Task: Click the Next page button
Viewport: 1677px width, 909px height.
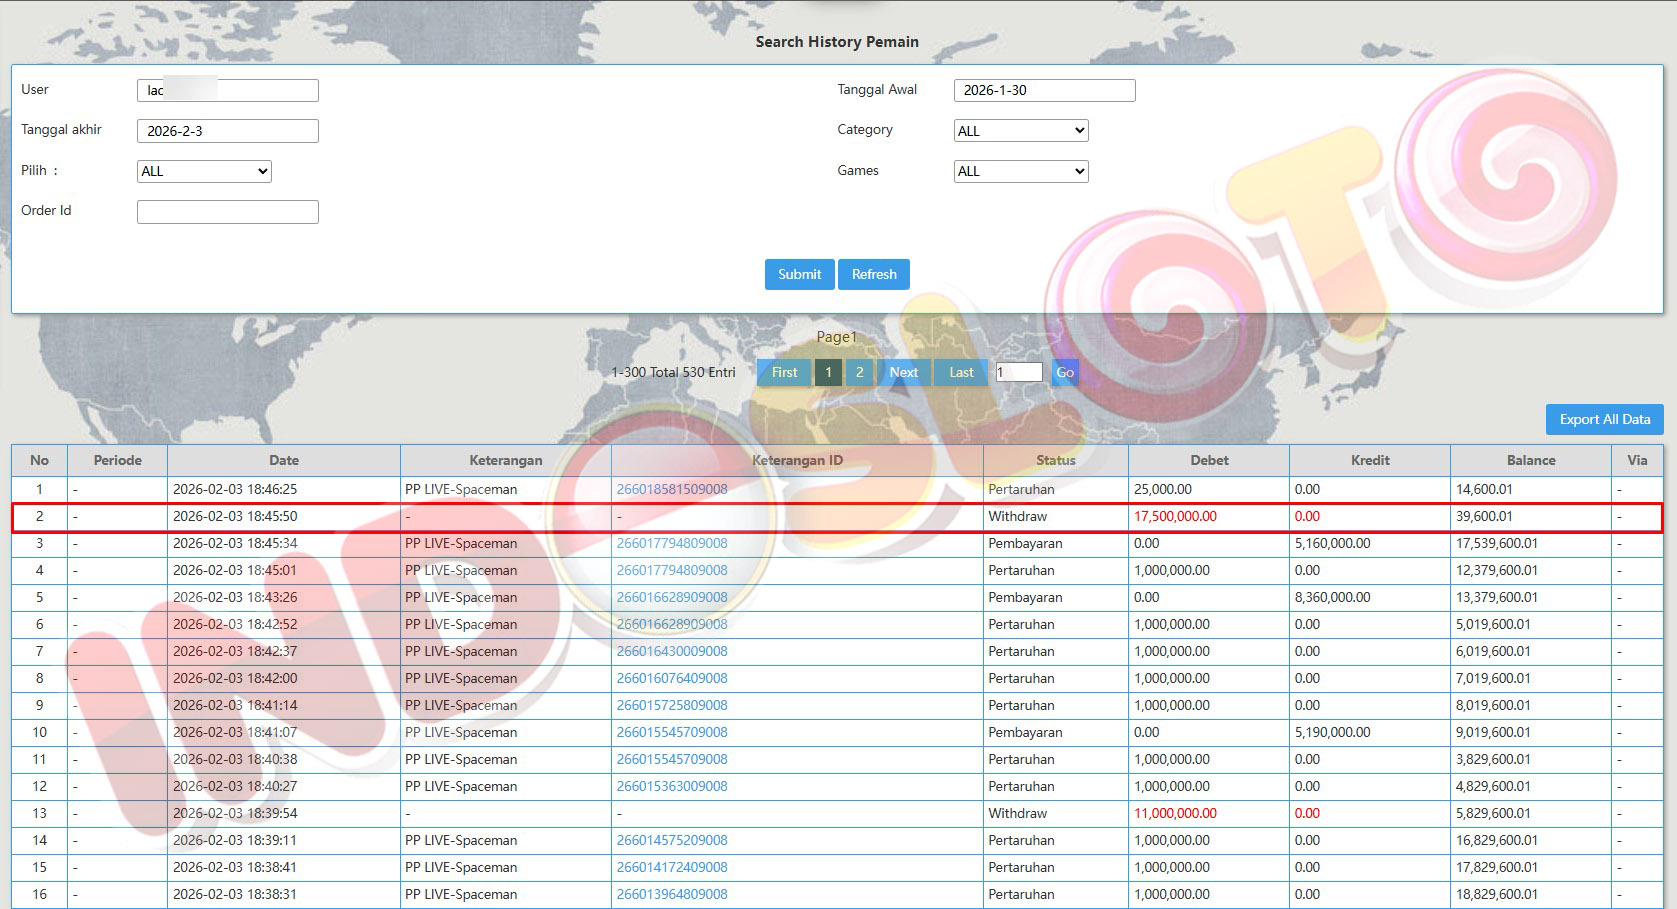Action: 903,372
